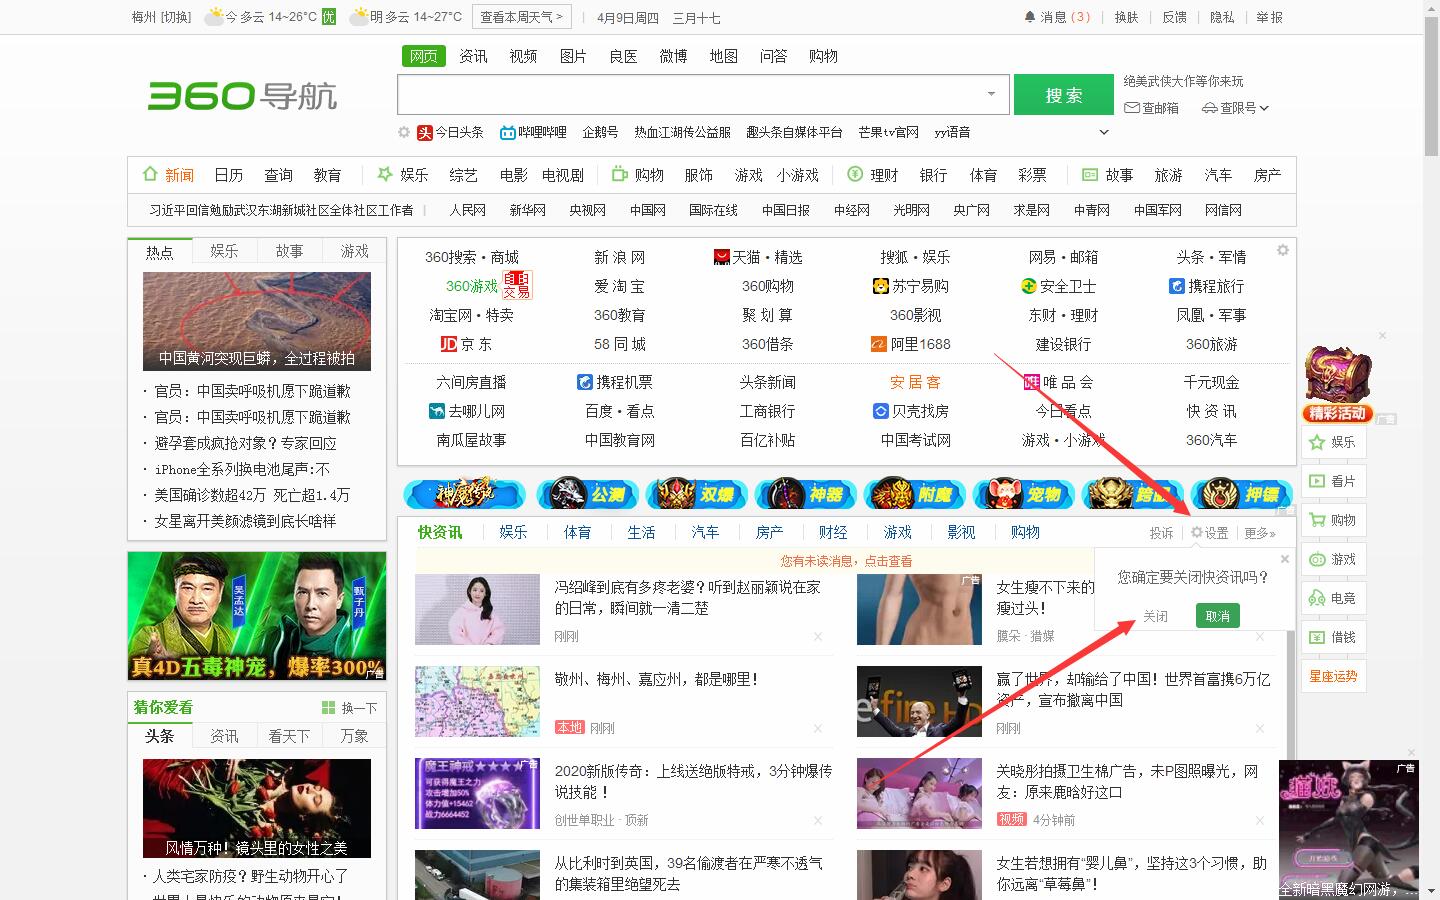The image size is (1440, 900).
Task: Expand 查看本周天气 forecast
Action: [x=521, y=17]
